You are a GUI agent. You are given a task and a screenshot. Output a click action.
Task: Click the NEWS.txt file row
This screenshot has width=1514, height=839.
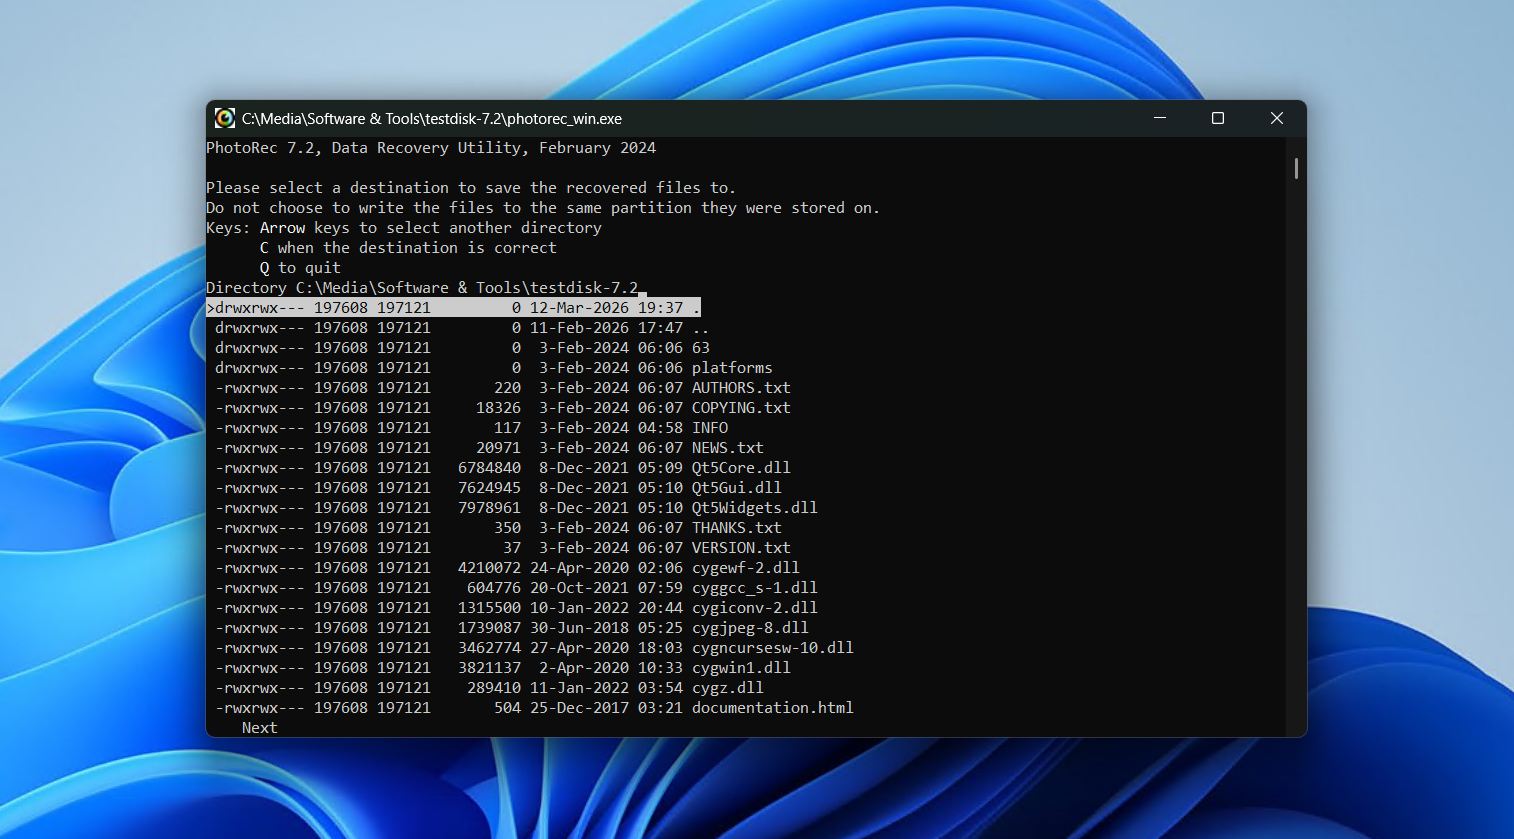pyautogui.click(x=727, y=448)
